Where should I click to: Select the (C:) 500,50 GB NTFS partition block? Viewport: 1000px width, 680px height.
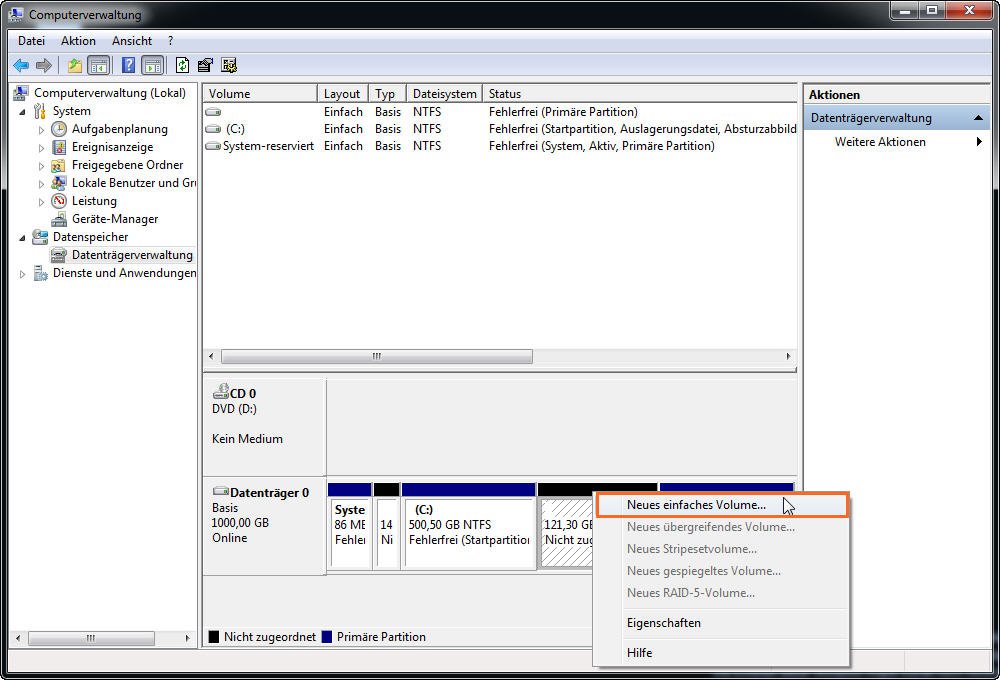pos(469,526)
